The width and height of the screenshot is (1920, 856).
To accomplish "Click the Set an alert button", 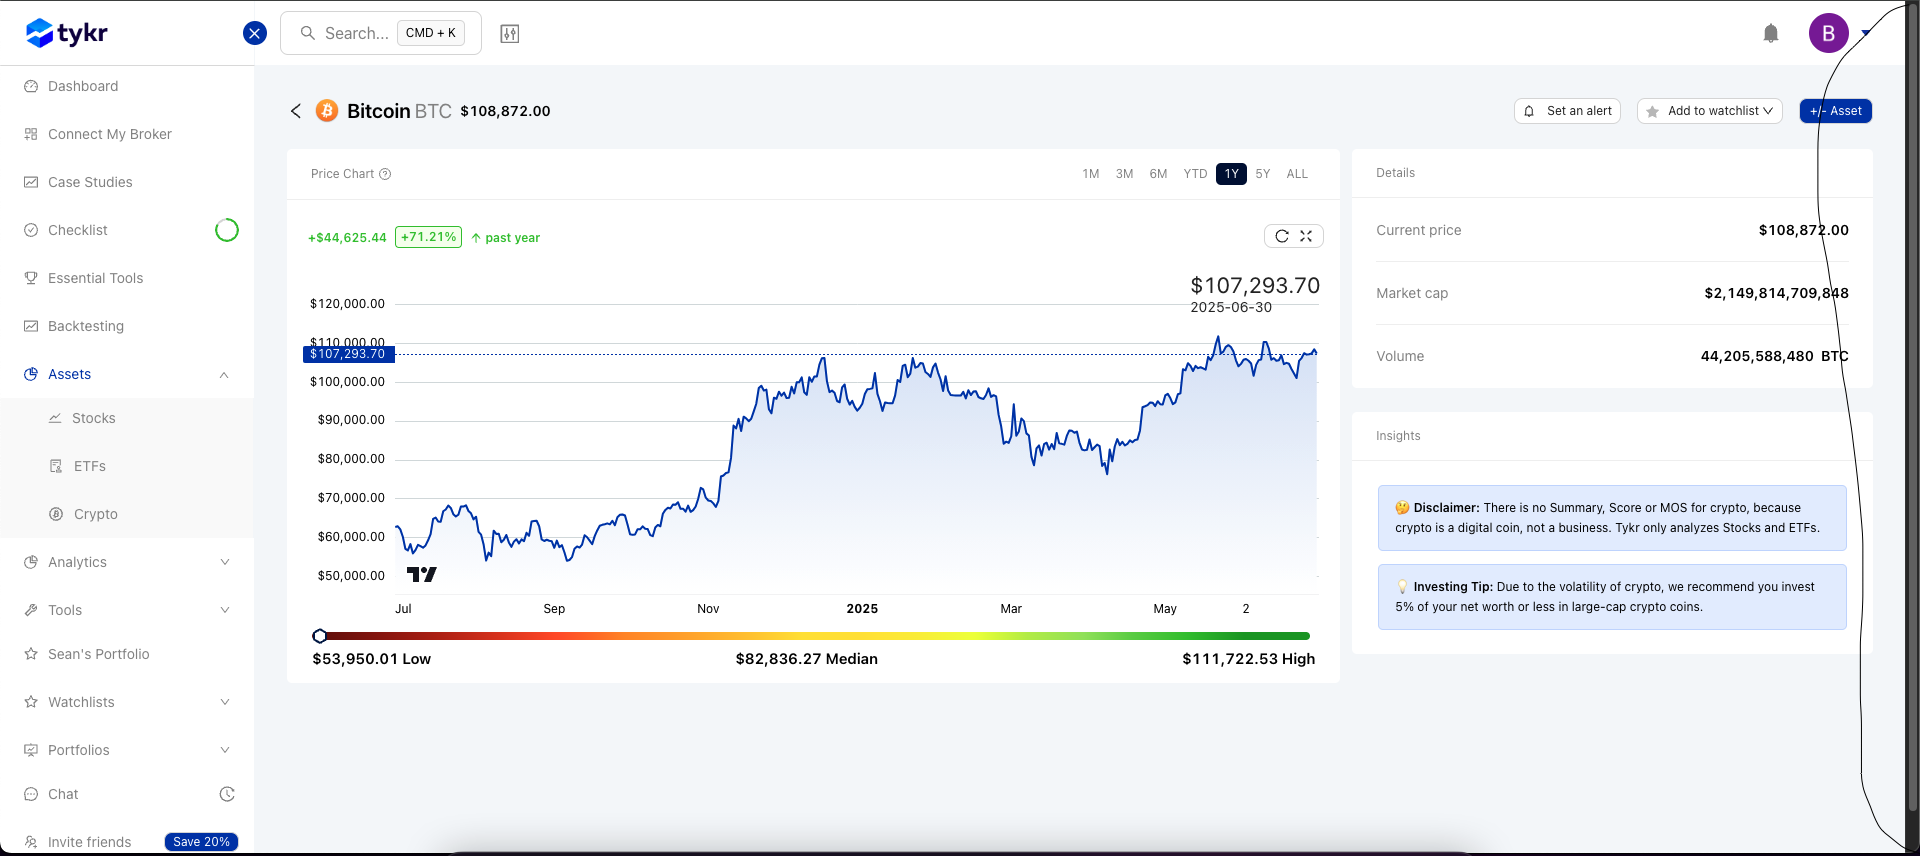I will pyautogui.click(x=1568, y=111).
